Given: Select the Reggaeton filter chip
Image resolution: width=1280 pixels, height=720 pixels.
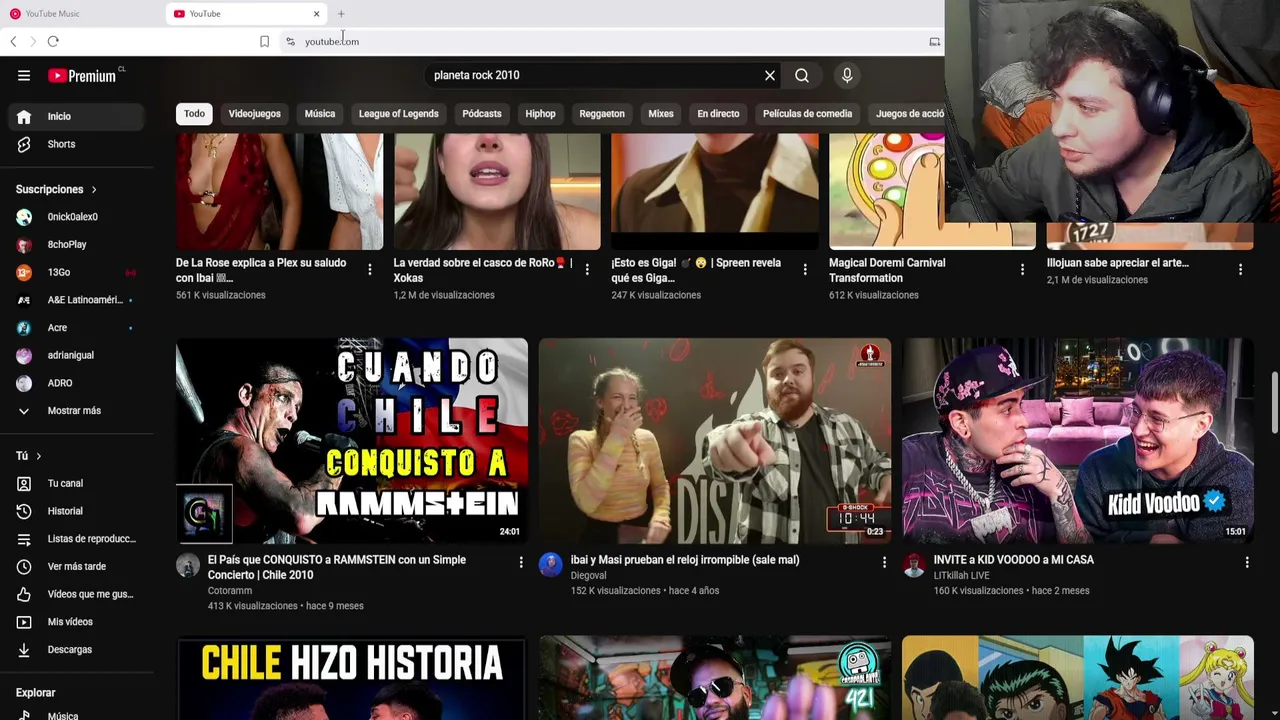Looking at the screenshot, I should coord(602,114).
